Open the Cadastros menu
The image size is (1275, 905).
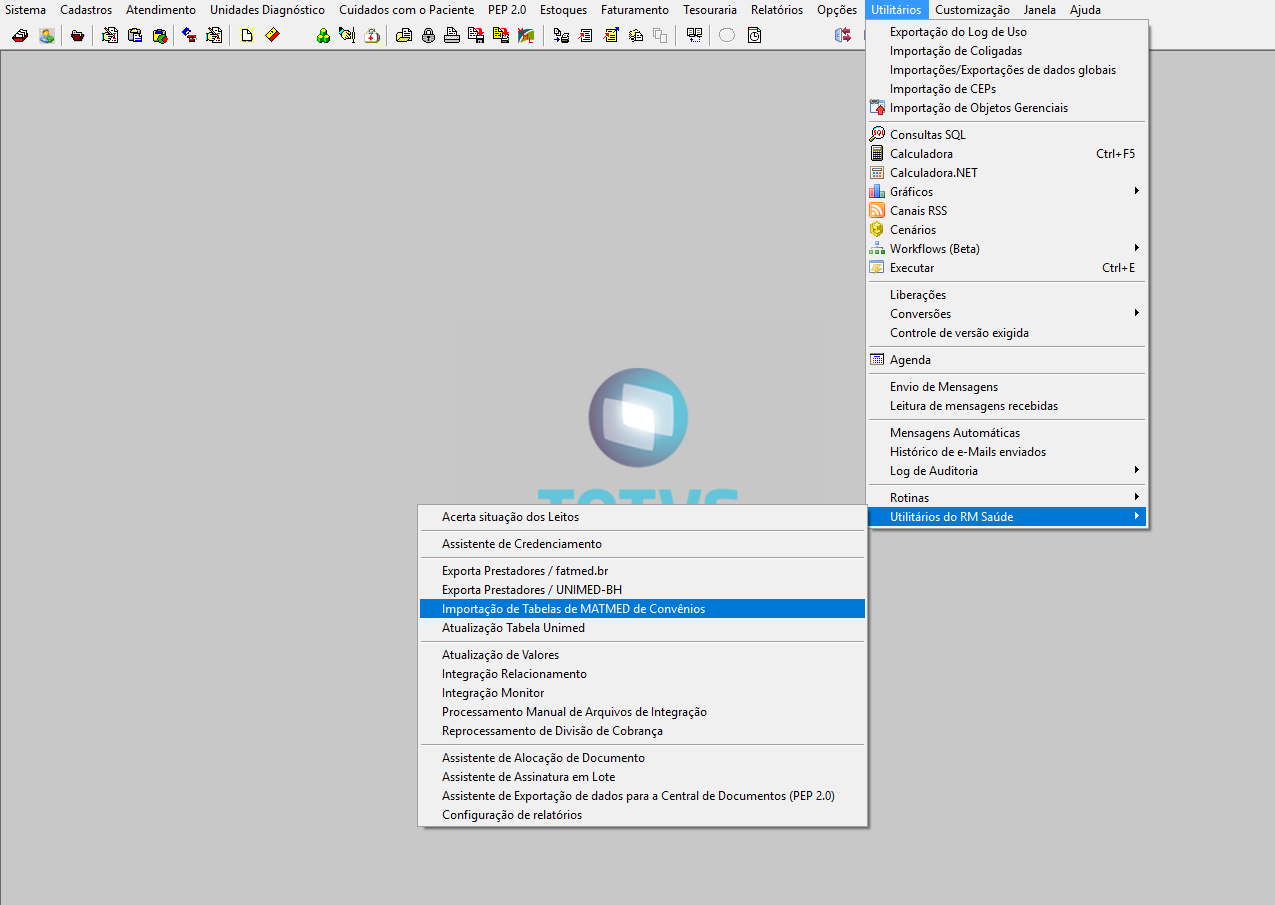(x=86, y=10)
